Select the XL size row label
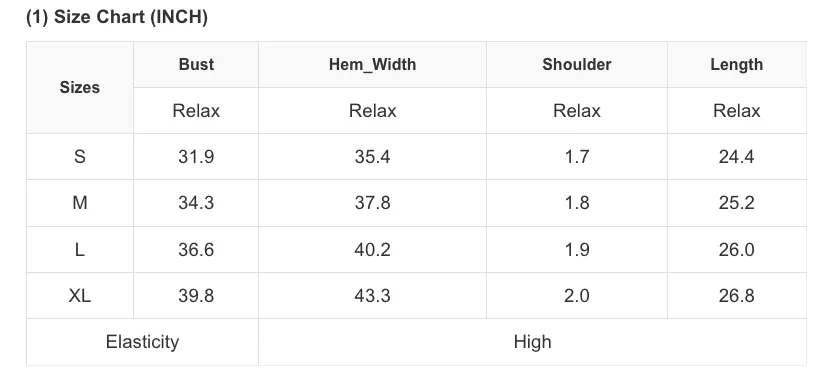 pos(79,296)
